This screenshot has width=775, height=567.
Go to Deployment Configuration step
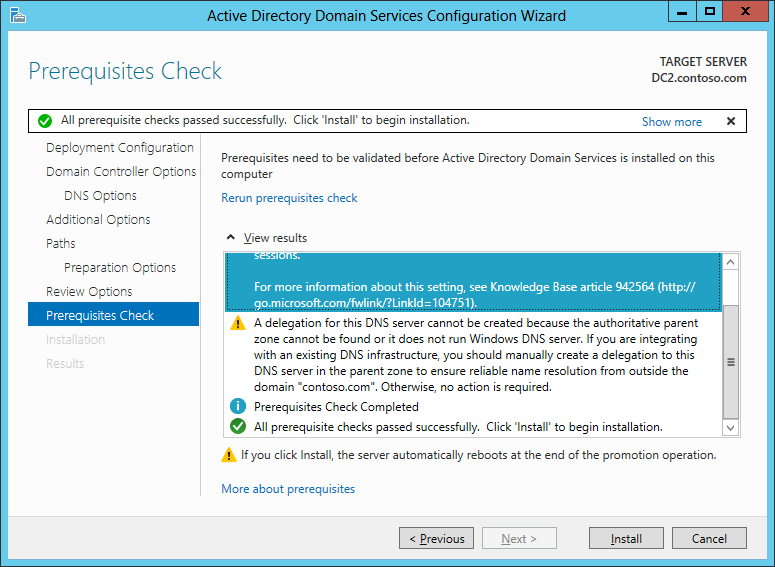(x=120, y=147)
